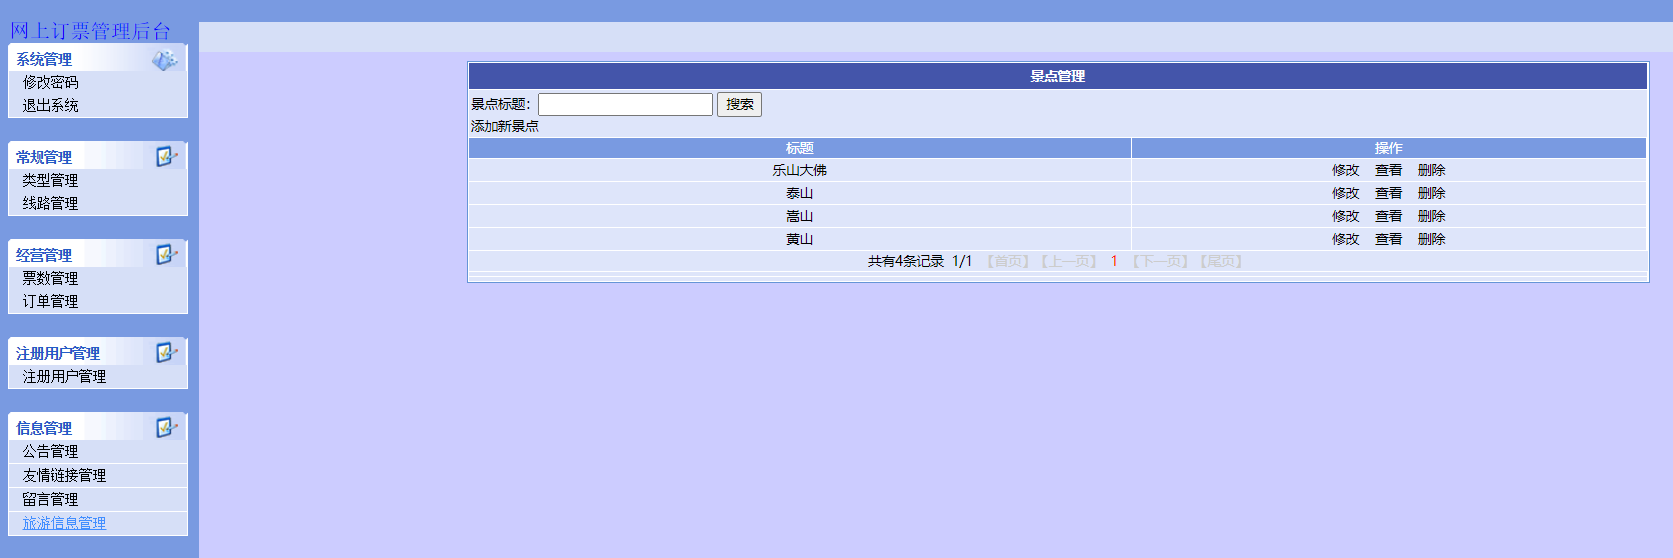Click 添加新景点 link
This screenshot has width=1673, height=558.
pos(505,126)
